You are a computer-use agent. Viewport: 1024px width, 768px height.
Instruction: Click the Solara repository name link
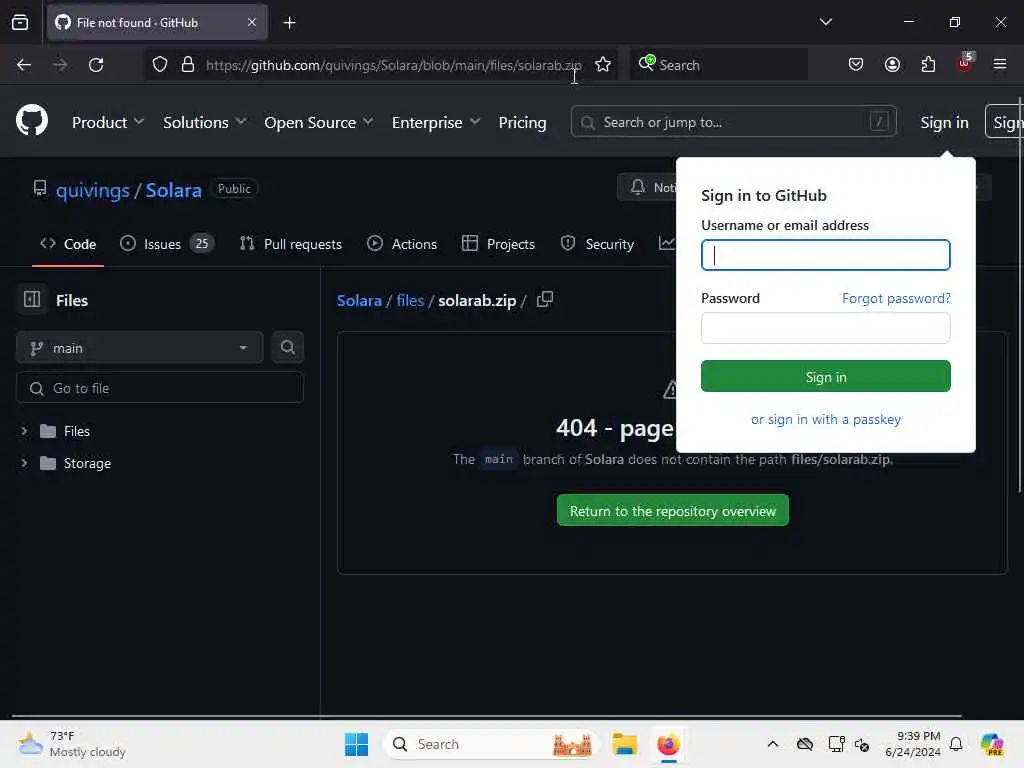(173, 190)
